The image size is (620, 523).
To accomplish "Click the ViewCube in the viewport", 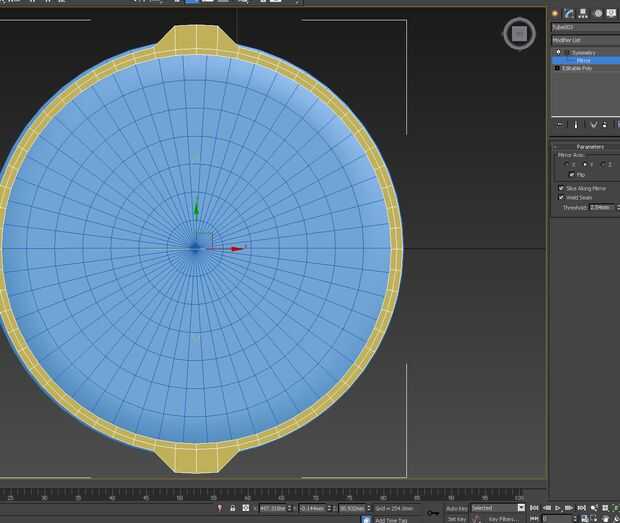I will point(518,35).
